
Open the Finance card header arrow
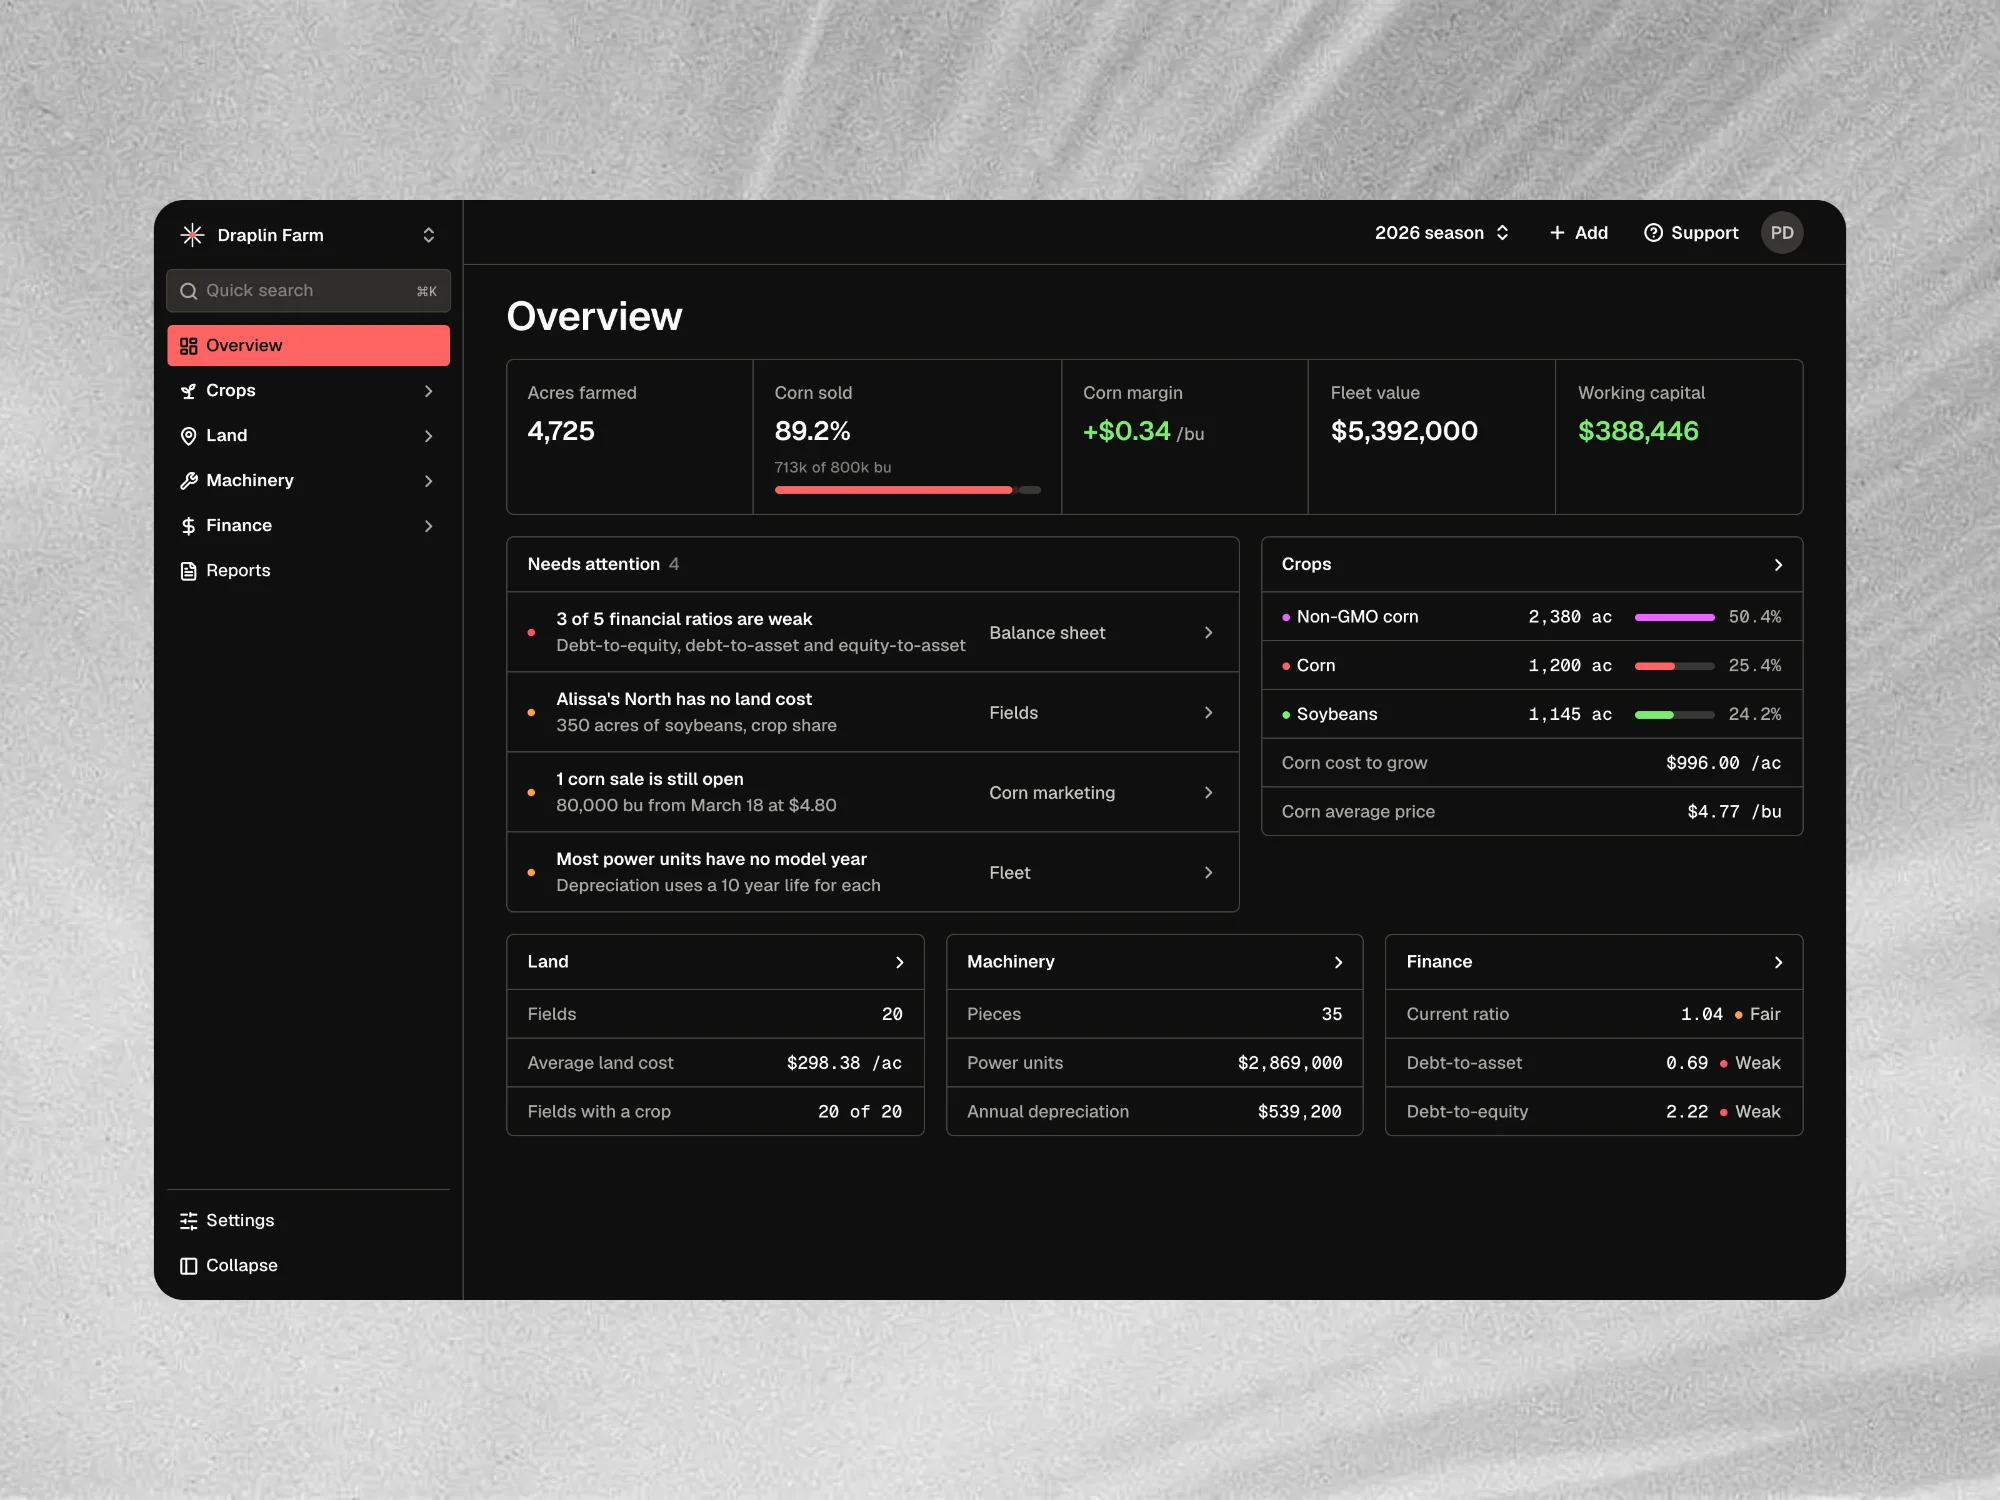[1777, 962]
